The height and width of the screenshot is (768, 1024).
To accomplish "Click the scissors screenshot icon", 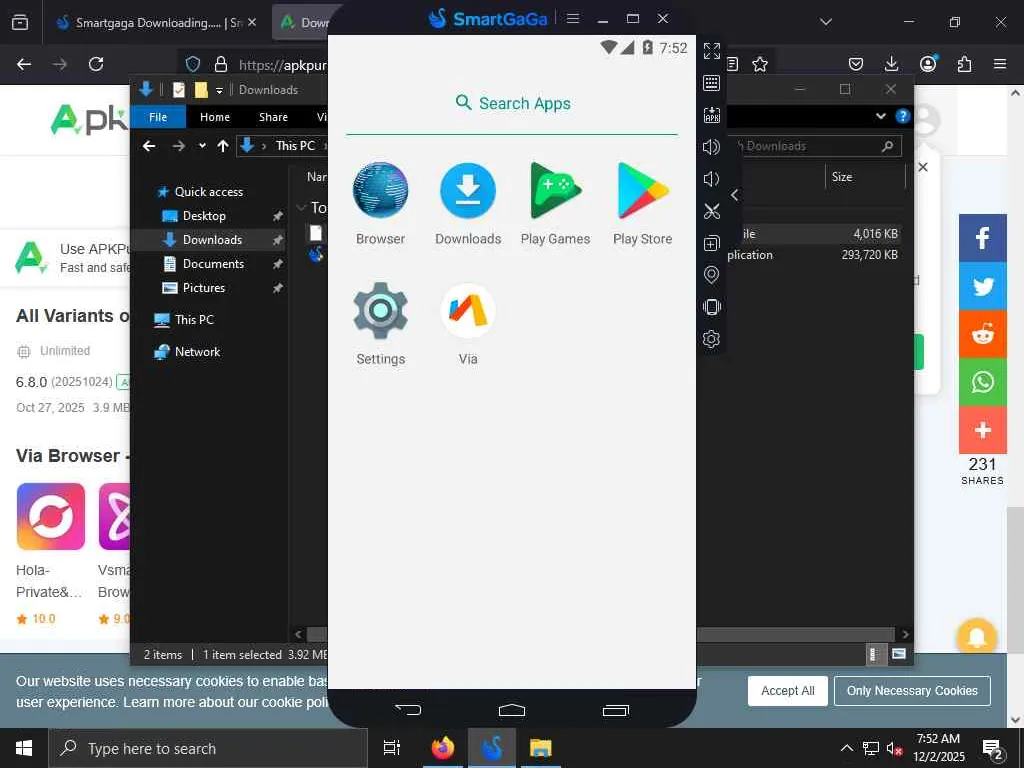I will click(712, 211).
